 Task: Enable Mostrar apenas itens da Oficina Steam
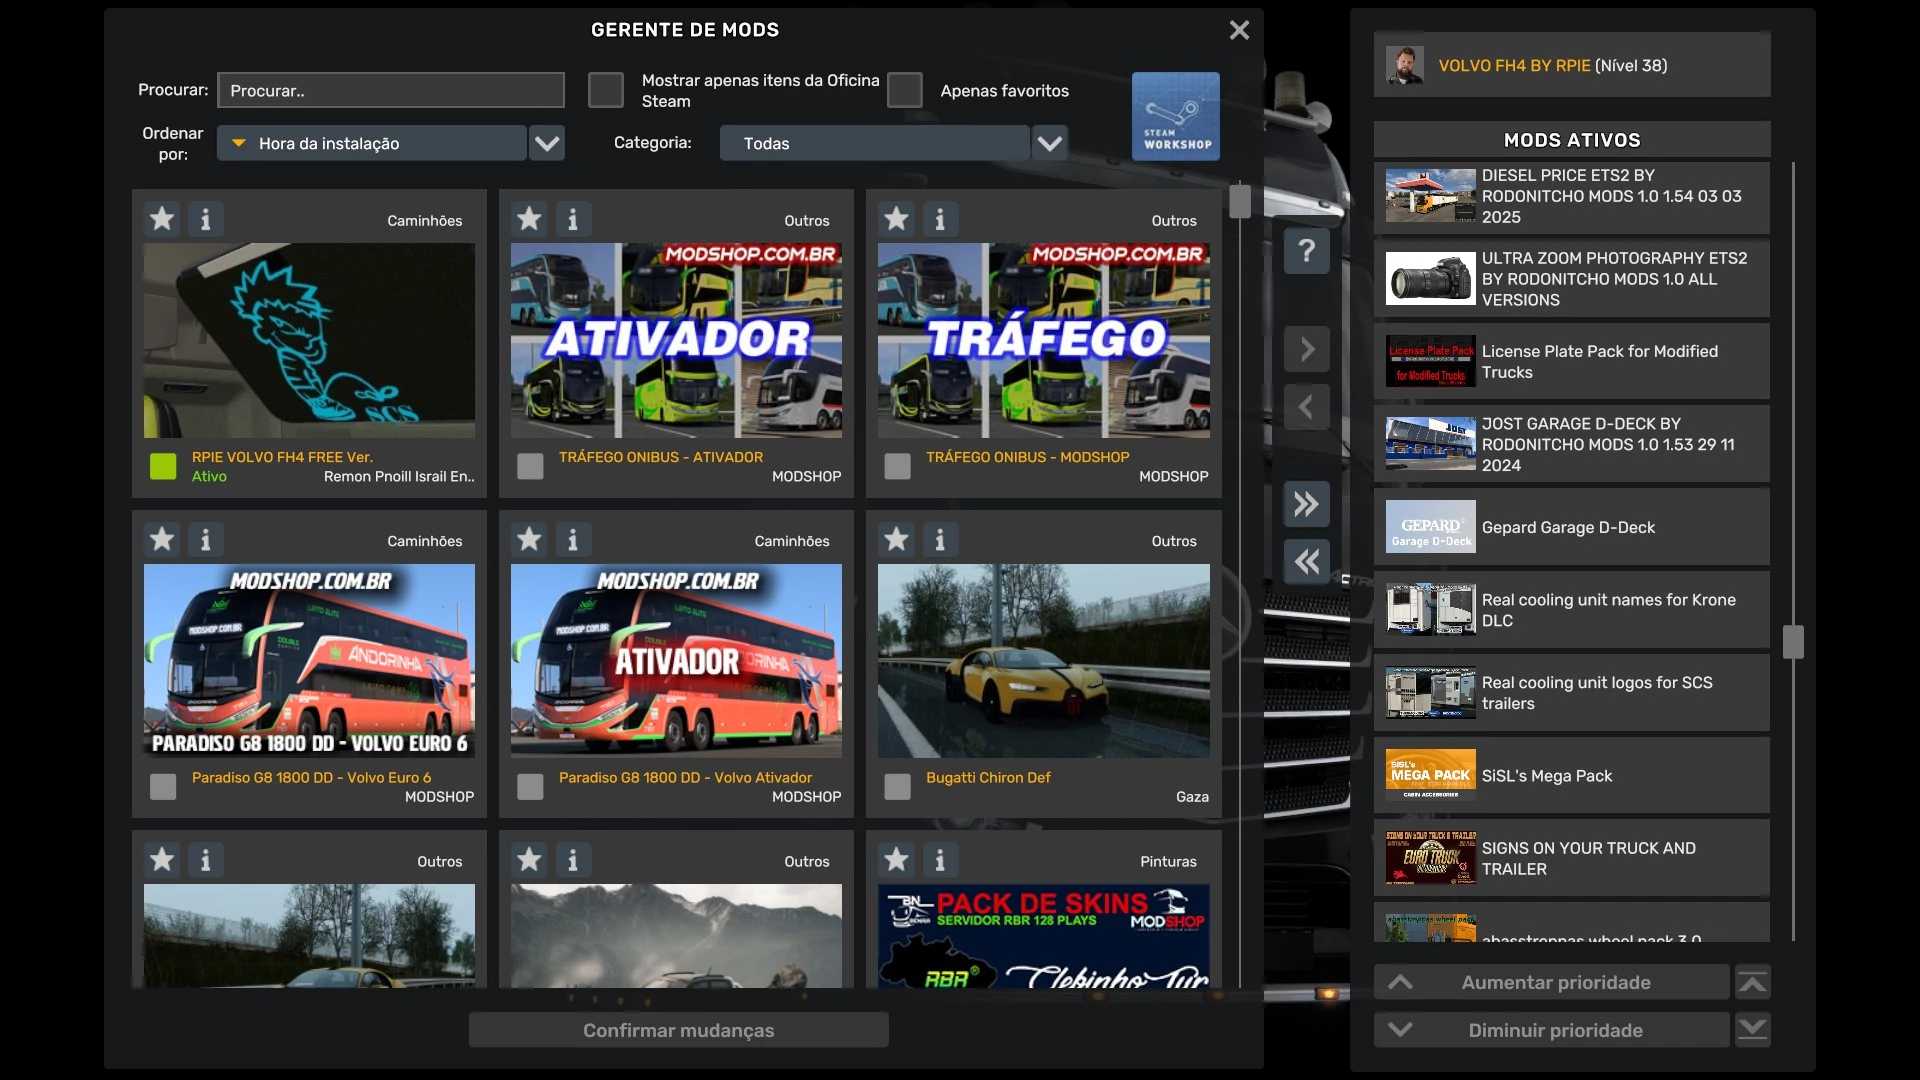point(605,90)
